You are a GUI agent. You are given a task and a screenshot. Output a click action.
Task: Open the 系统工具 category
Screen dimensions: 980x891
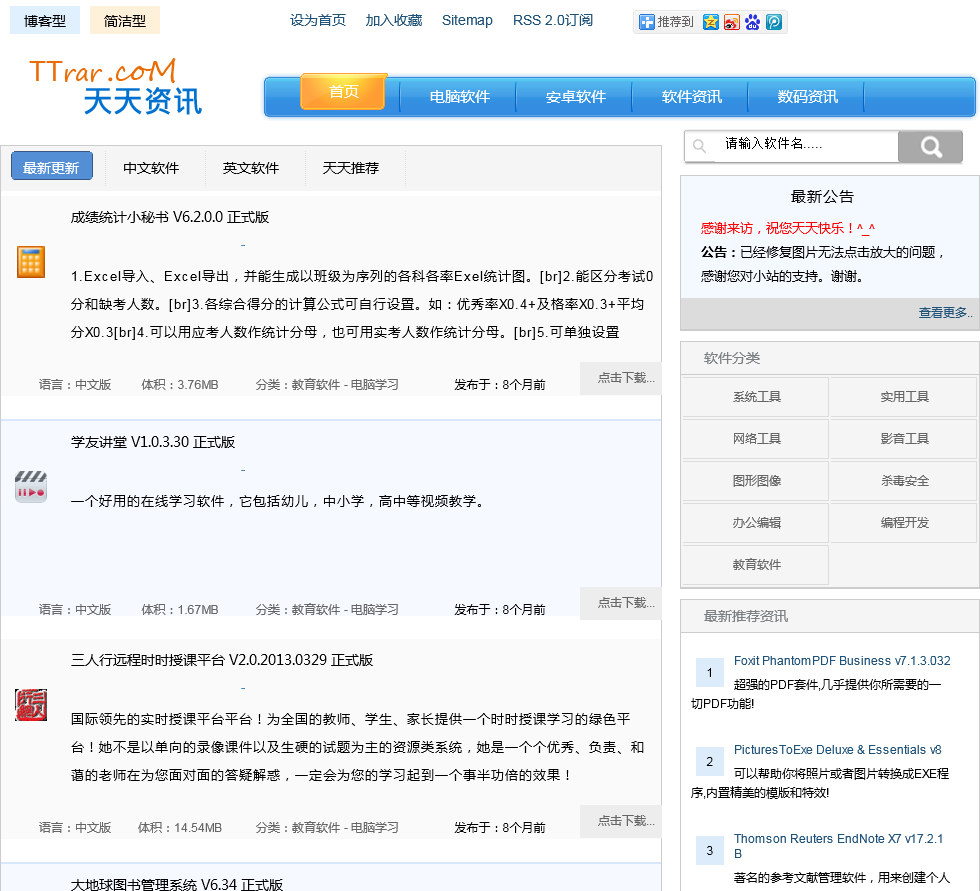[x=756, y=397]
